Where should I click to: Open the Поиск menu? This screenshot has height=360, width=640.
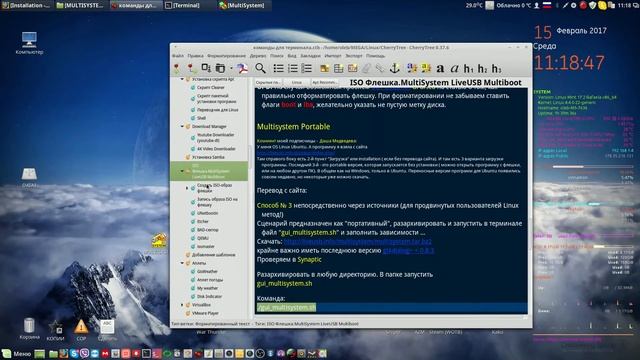pyautogui.click(x=277, y=56)
